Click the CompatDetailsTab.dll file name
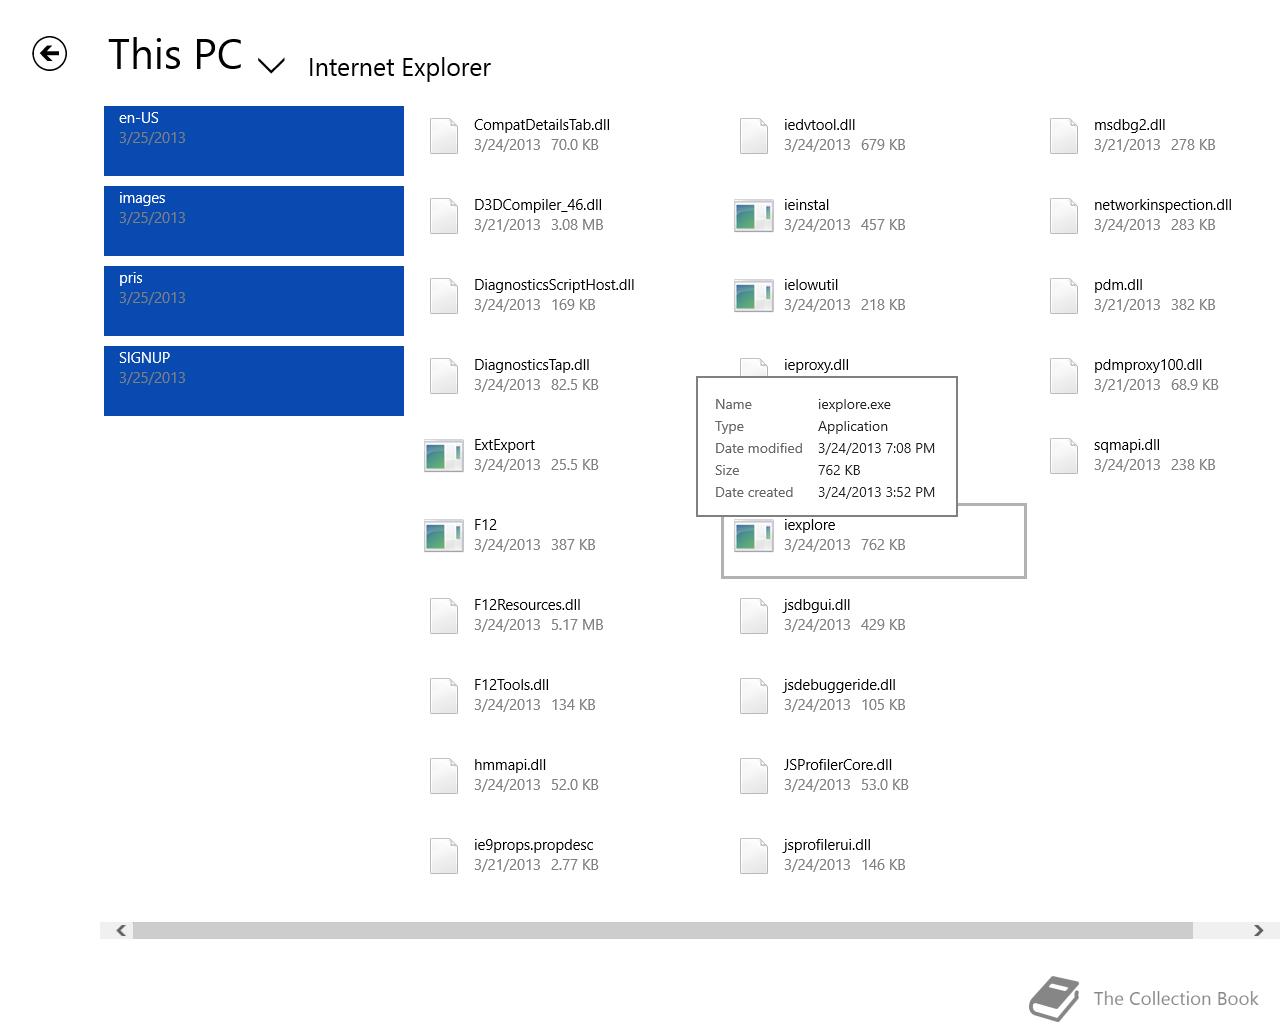This screenshot has height=1024, width=1280. 542,125
